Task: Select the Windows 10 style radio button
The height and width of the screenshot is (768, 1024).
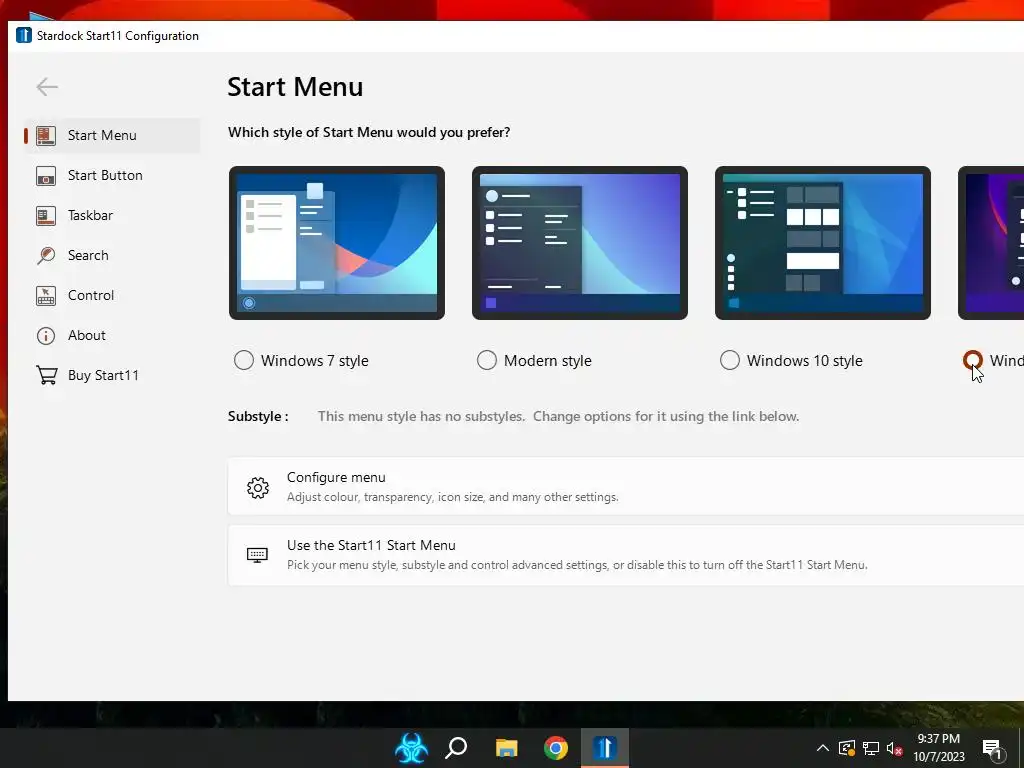Action: [x=729, y=360]
